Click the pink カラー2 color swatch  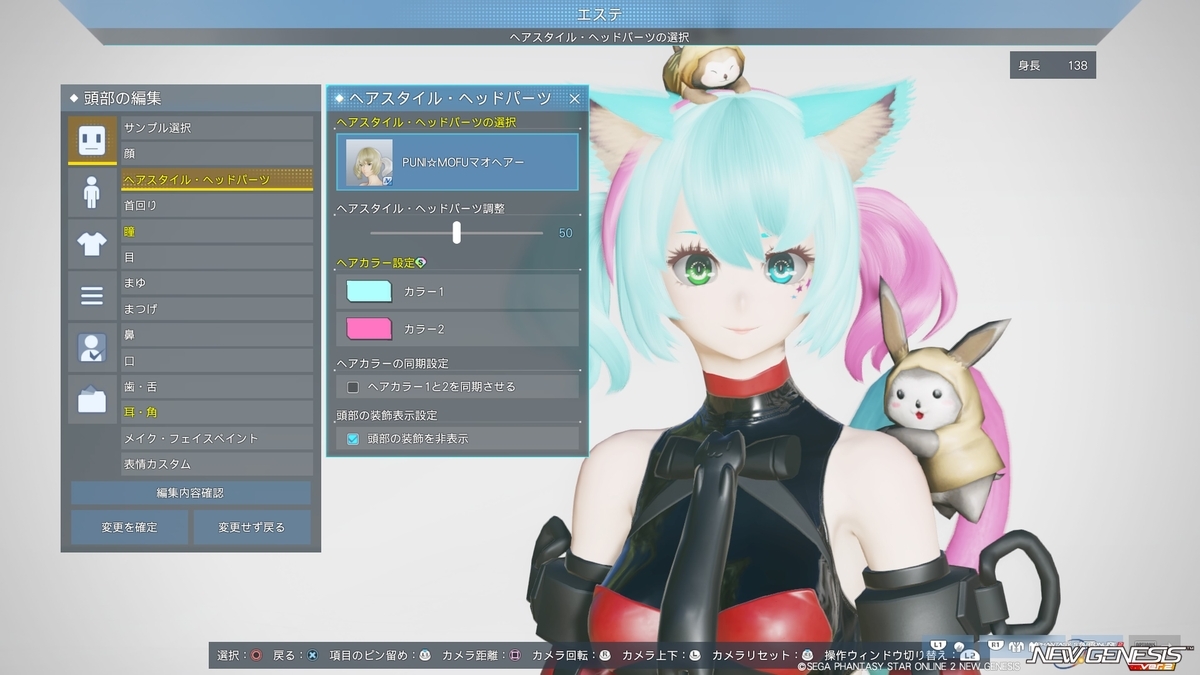369,329
